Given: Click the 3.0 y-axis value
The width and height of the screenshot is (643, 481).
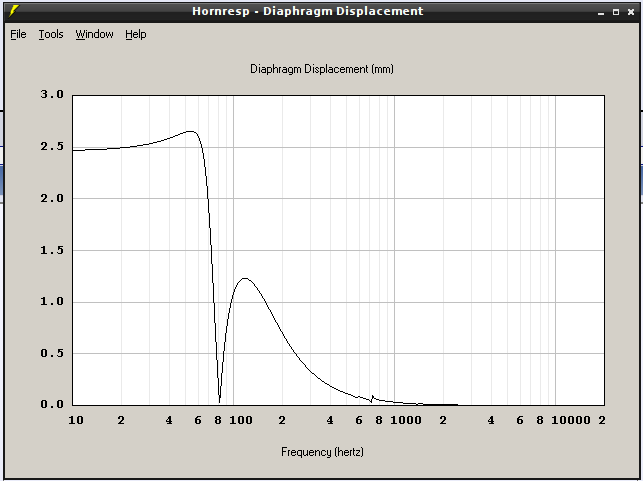Looking at the screenshot, I should tap(52, 94).
